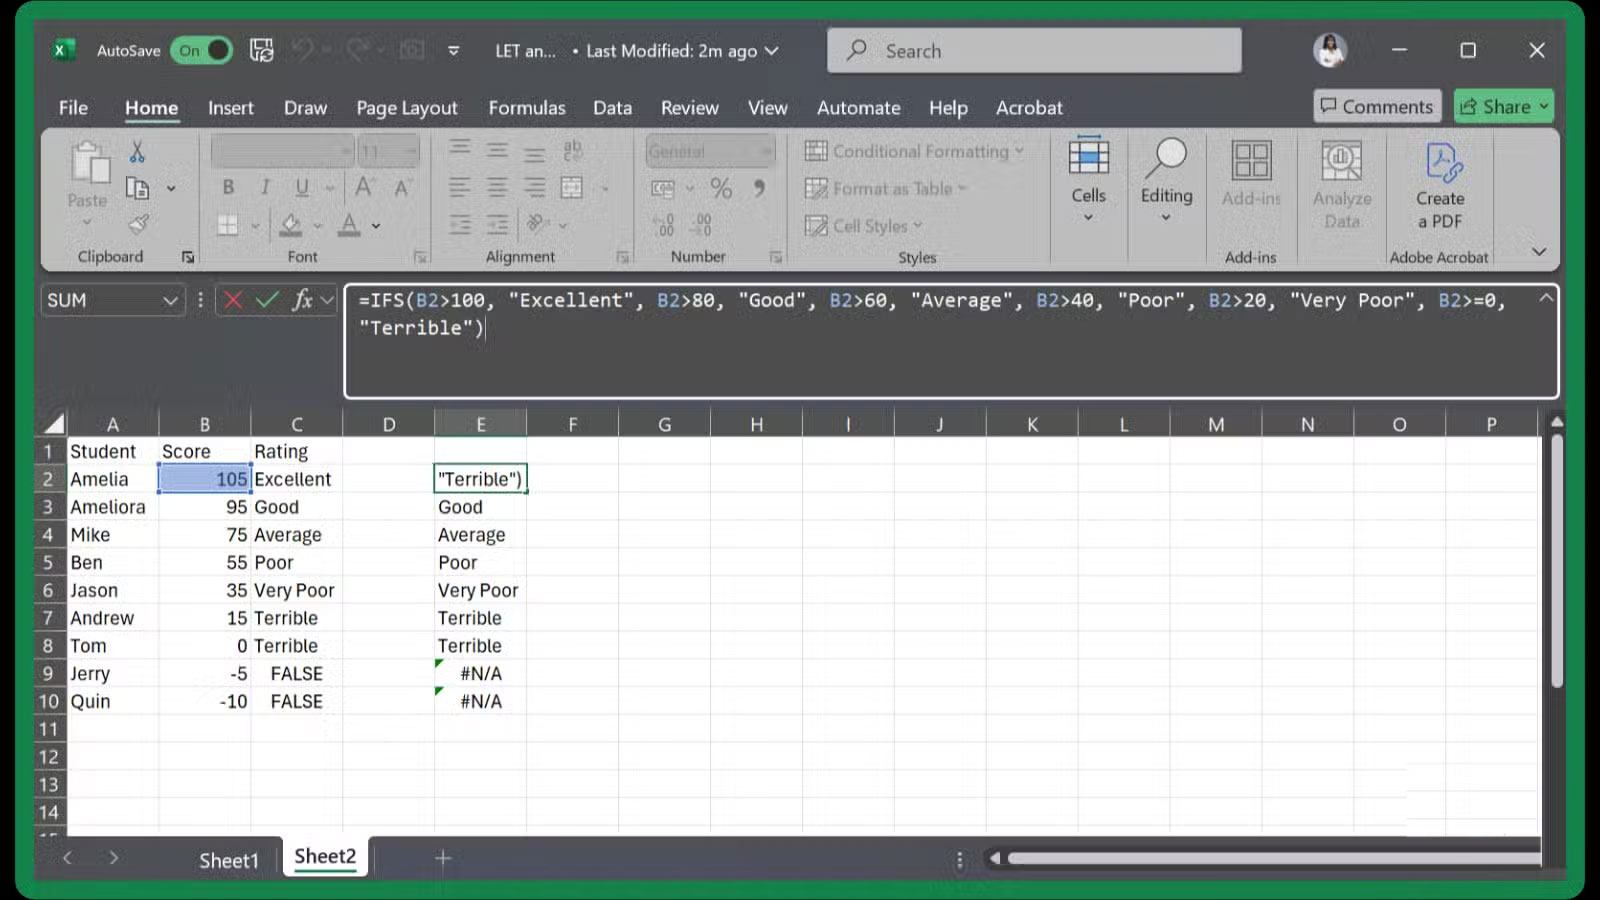Select the Wrap Text icon
This screenshot has width=1600, height=900.
[x=575, y=150]
